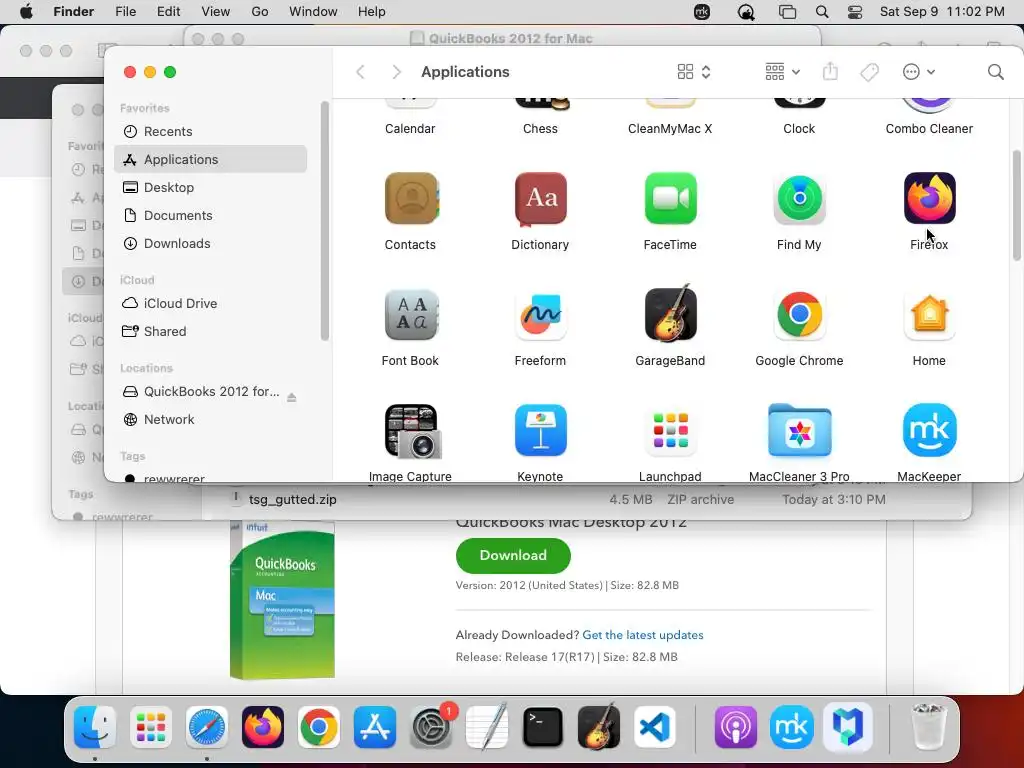Open GarageBand in the Applications folder

click(670, 315)
